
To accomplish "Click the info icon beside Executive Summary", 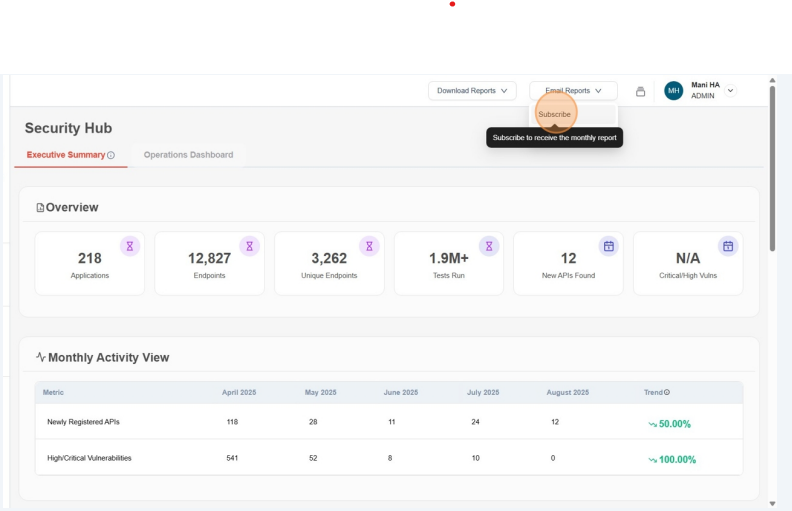I will 111,155.
